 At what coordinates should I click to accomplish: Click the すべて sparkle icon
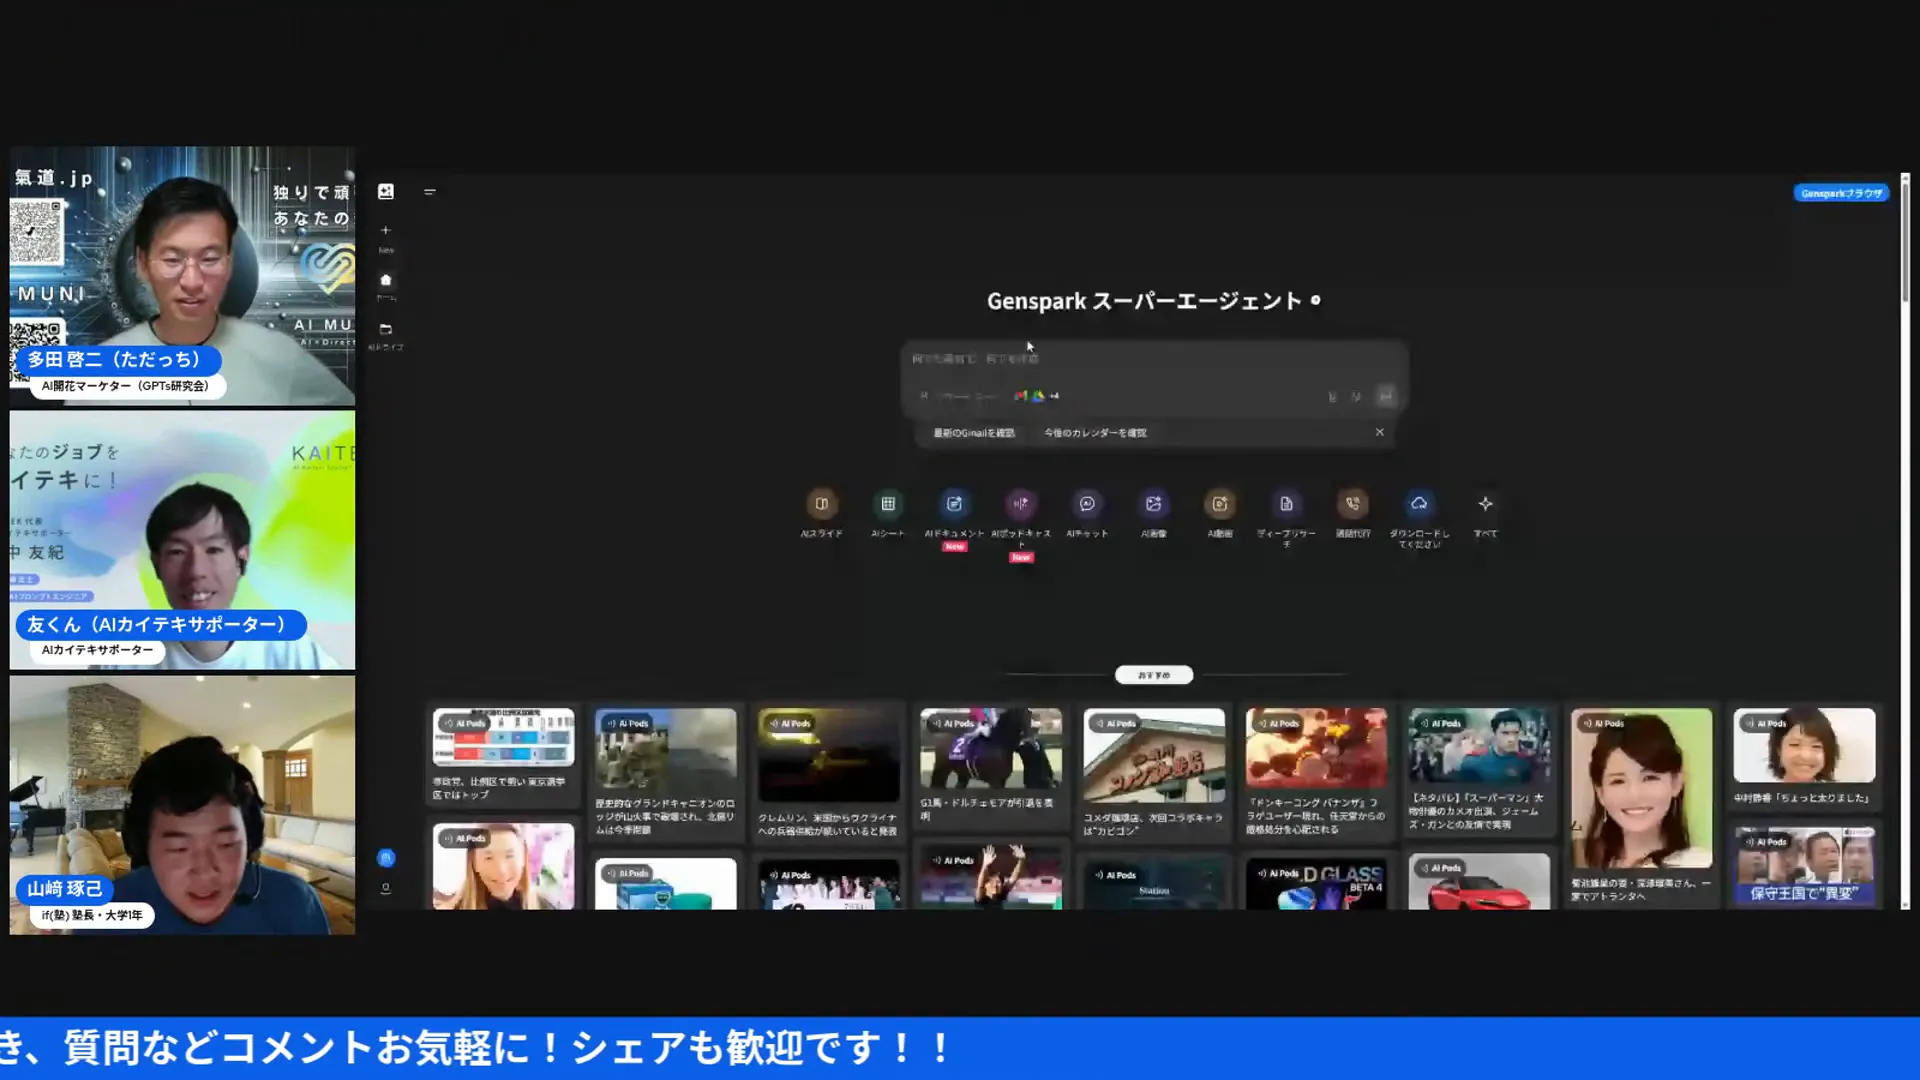pos(1486,504)
